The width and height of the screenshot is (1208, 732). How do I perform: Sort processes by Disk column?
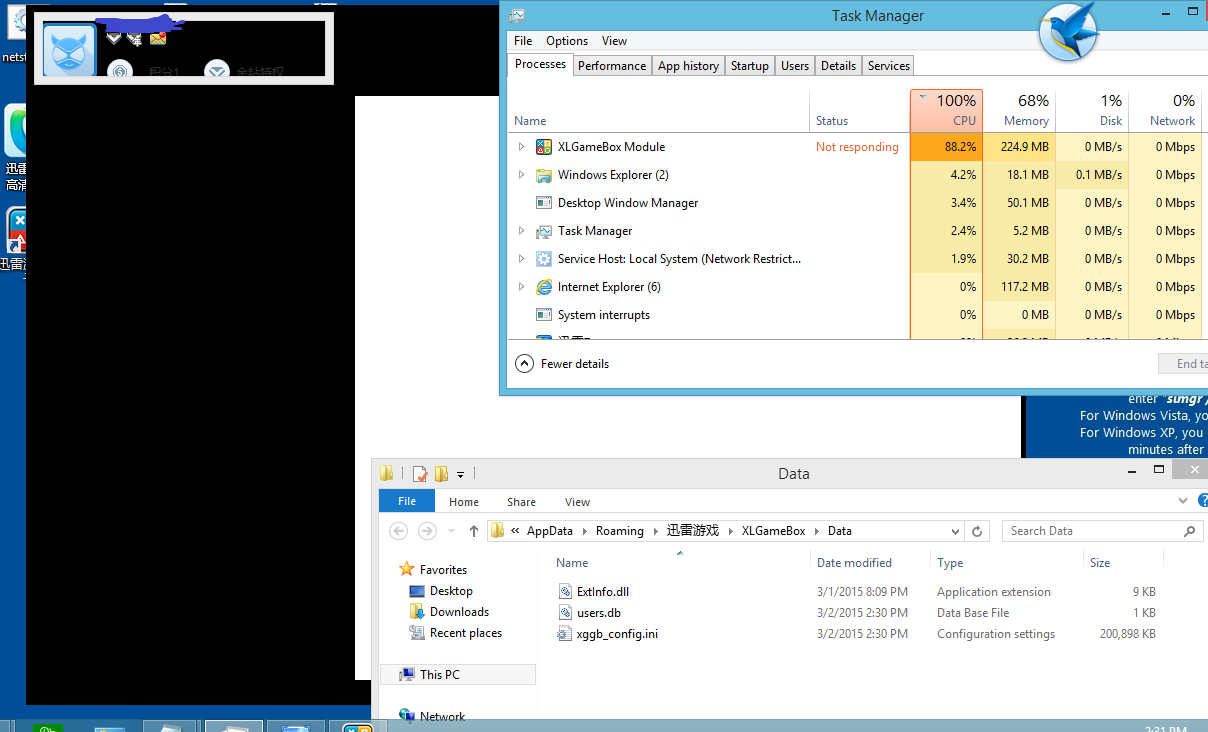(1092, 110)
